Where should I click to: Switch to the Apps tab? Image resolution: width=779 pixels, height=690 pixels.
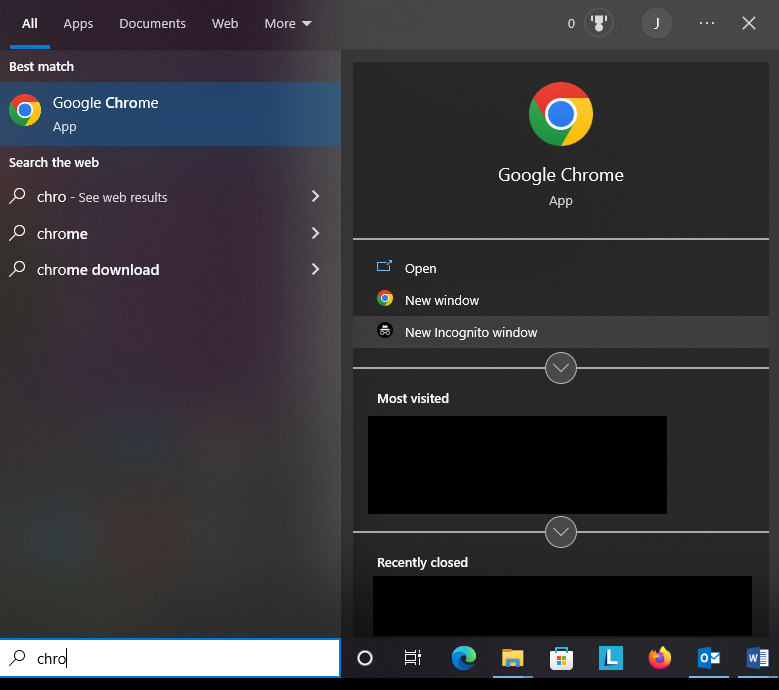coord(78,23)
